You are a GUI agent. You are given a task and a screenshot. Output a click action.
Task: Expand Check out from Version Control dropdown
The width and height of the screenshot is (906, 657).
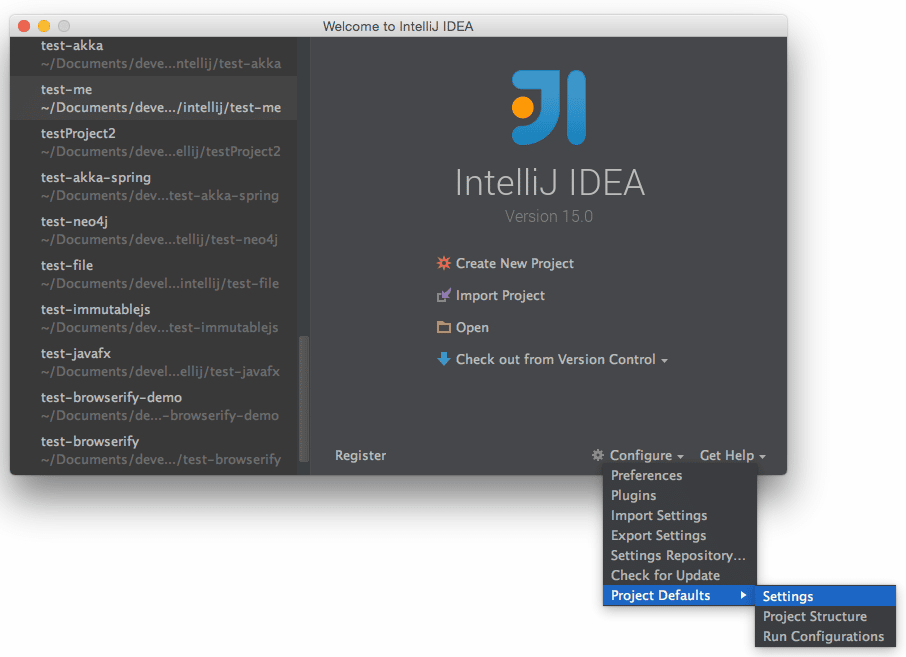tap(664, 361)
